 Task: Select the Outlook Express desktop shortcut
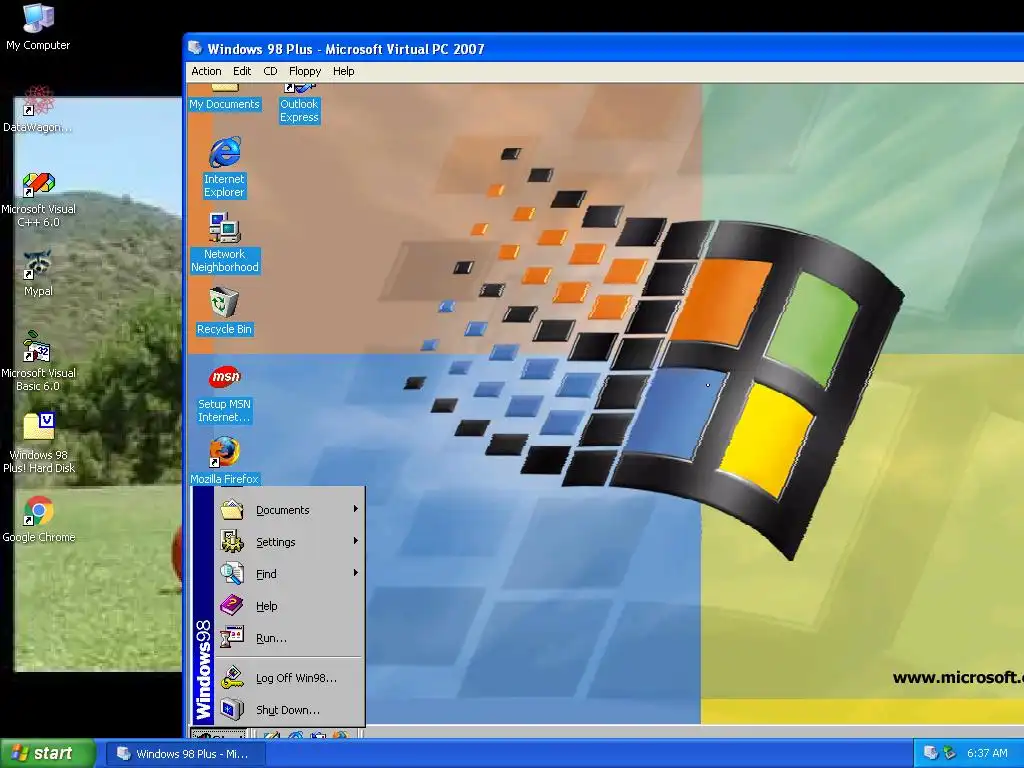click(x=299, y=103)
